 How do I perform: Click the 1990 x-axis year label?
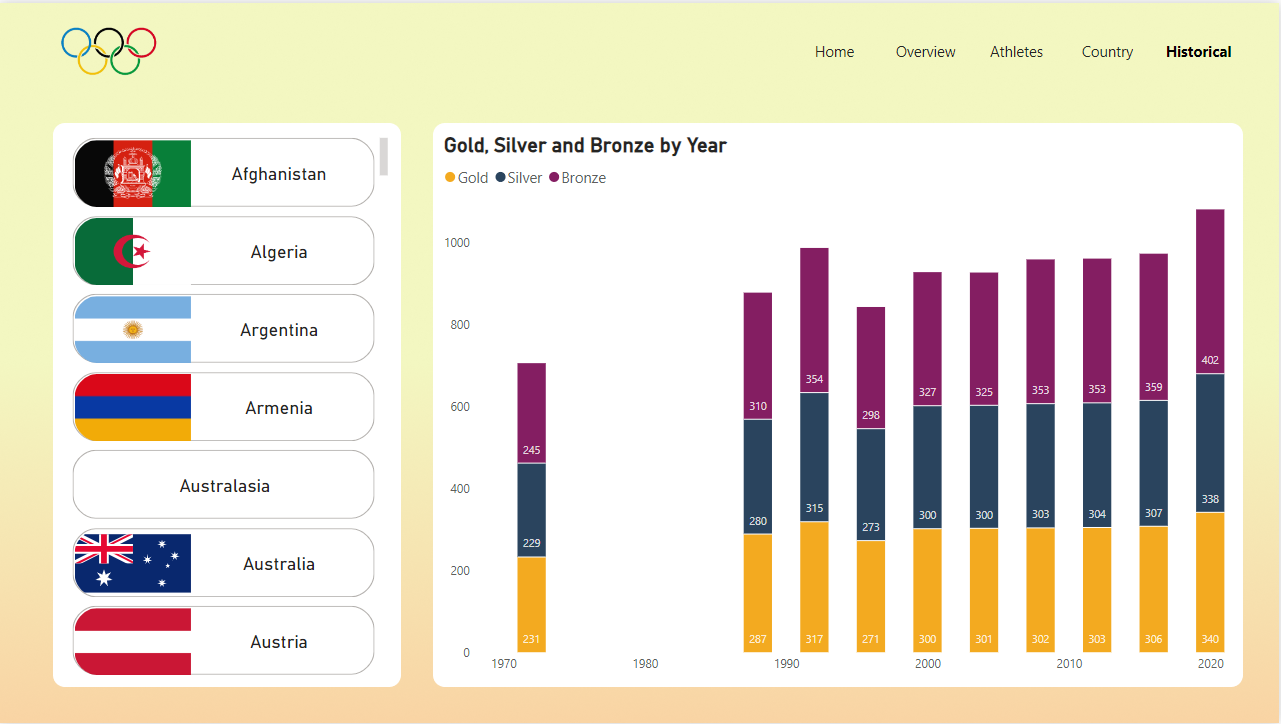pyautogui.click(x=787, y=664)
